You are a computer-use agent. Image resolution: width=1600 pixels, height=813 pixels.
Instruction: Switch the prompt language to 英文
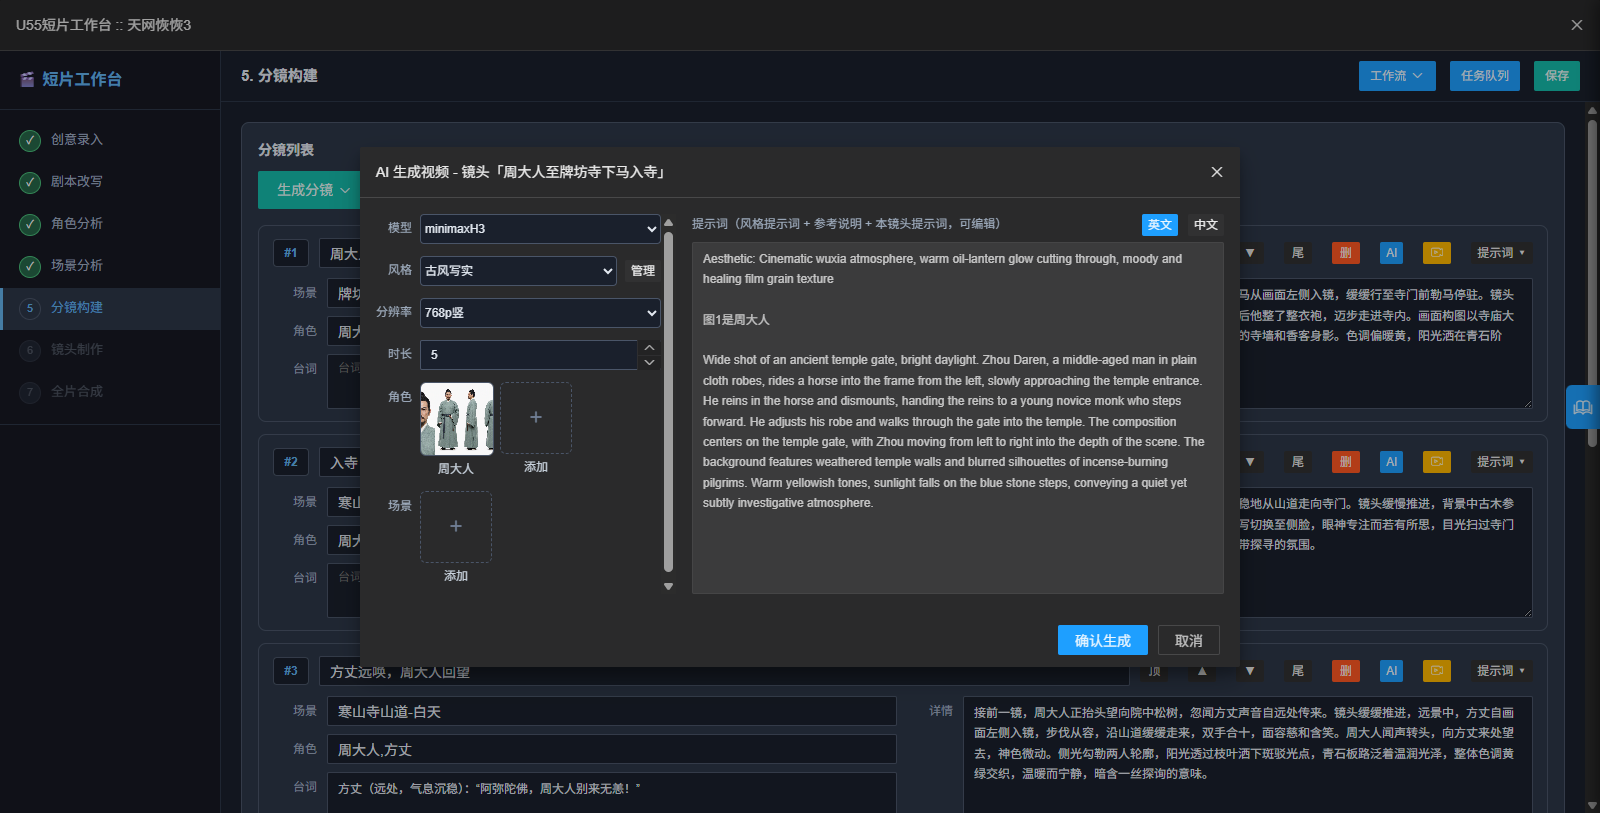pyautogui.click(x=1160, y=225)
